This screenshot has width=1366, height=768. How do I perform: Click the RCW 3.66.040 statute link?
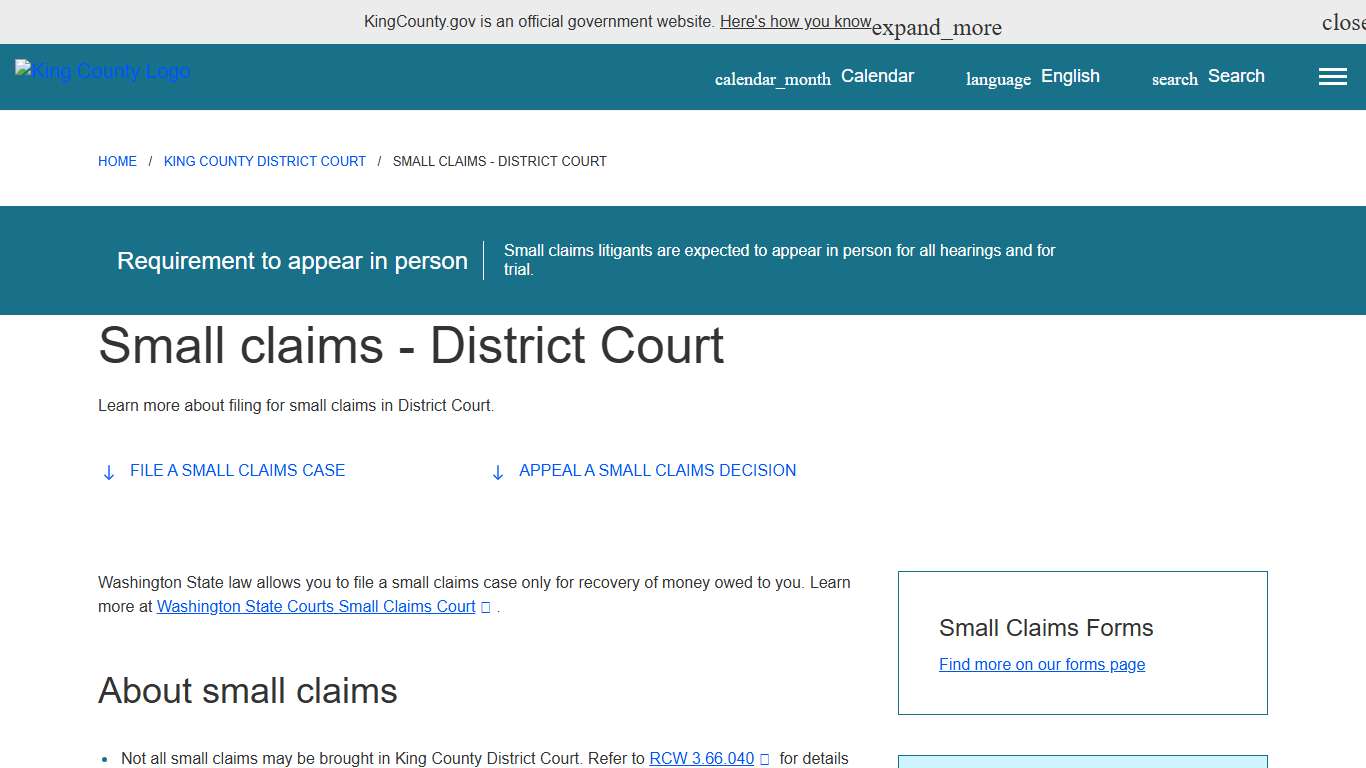click(x=701, y=758)
